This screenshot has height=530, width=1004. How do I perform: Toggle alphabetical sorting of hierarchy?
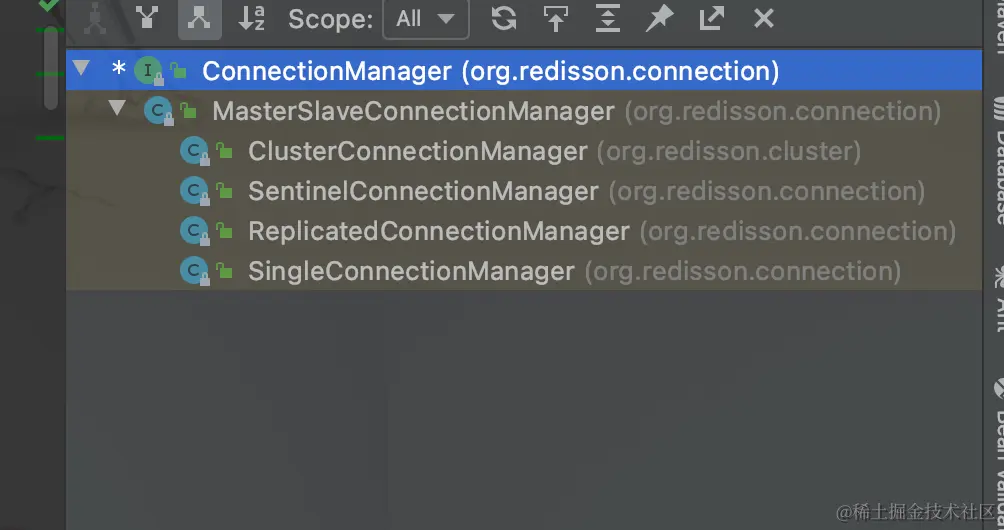click(x=252, y=18)
